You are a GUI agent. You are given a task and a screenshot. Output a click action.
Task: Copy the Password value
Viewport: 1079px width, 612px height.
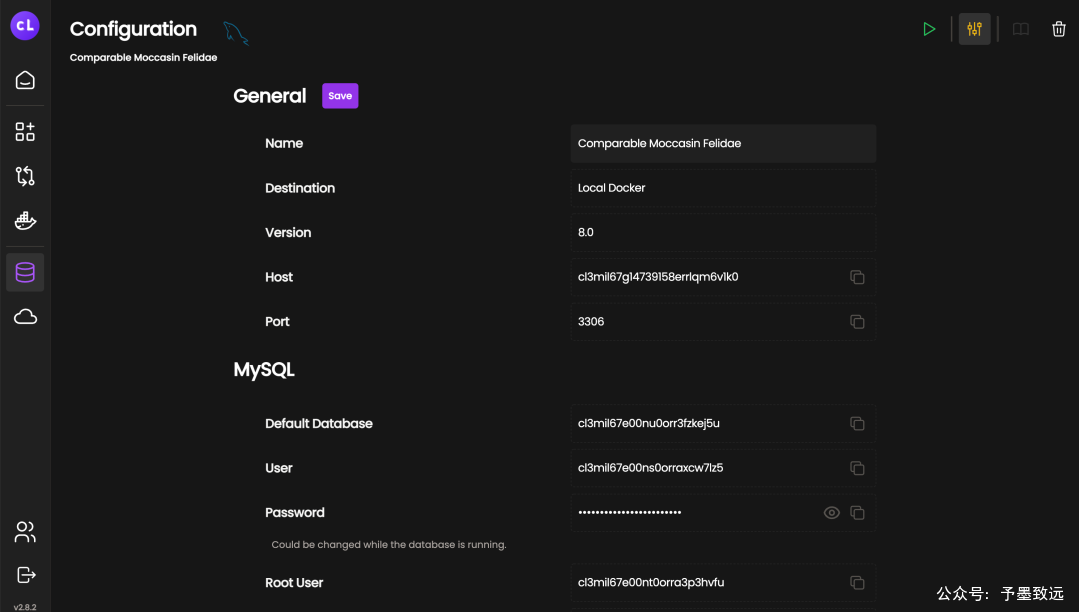point(857,513)
